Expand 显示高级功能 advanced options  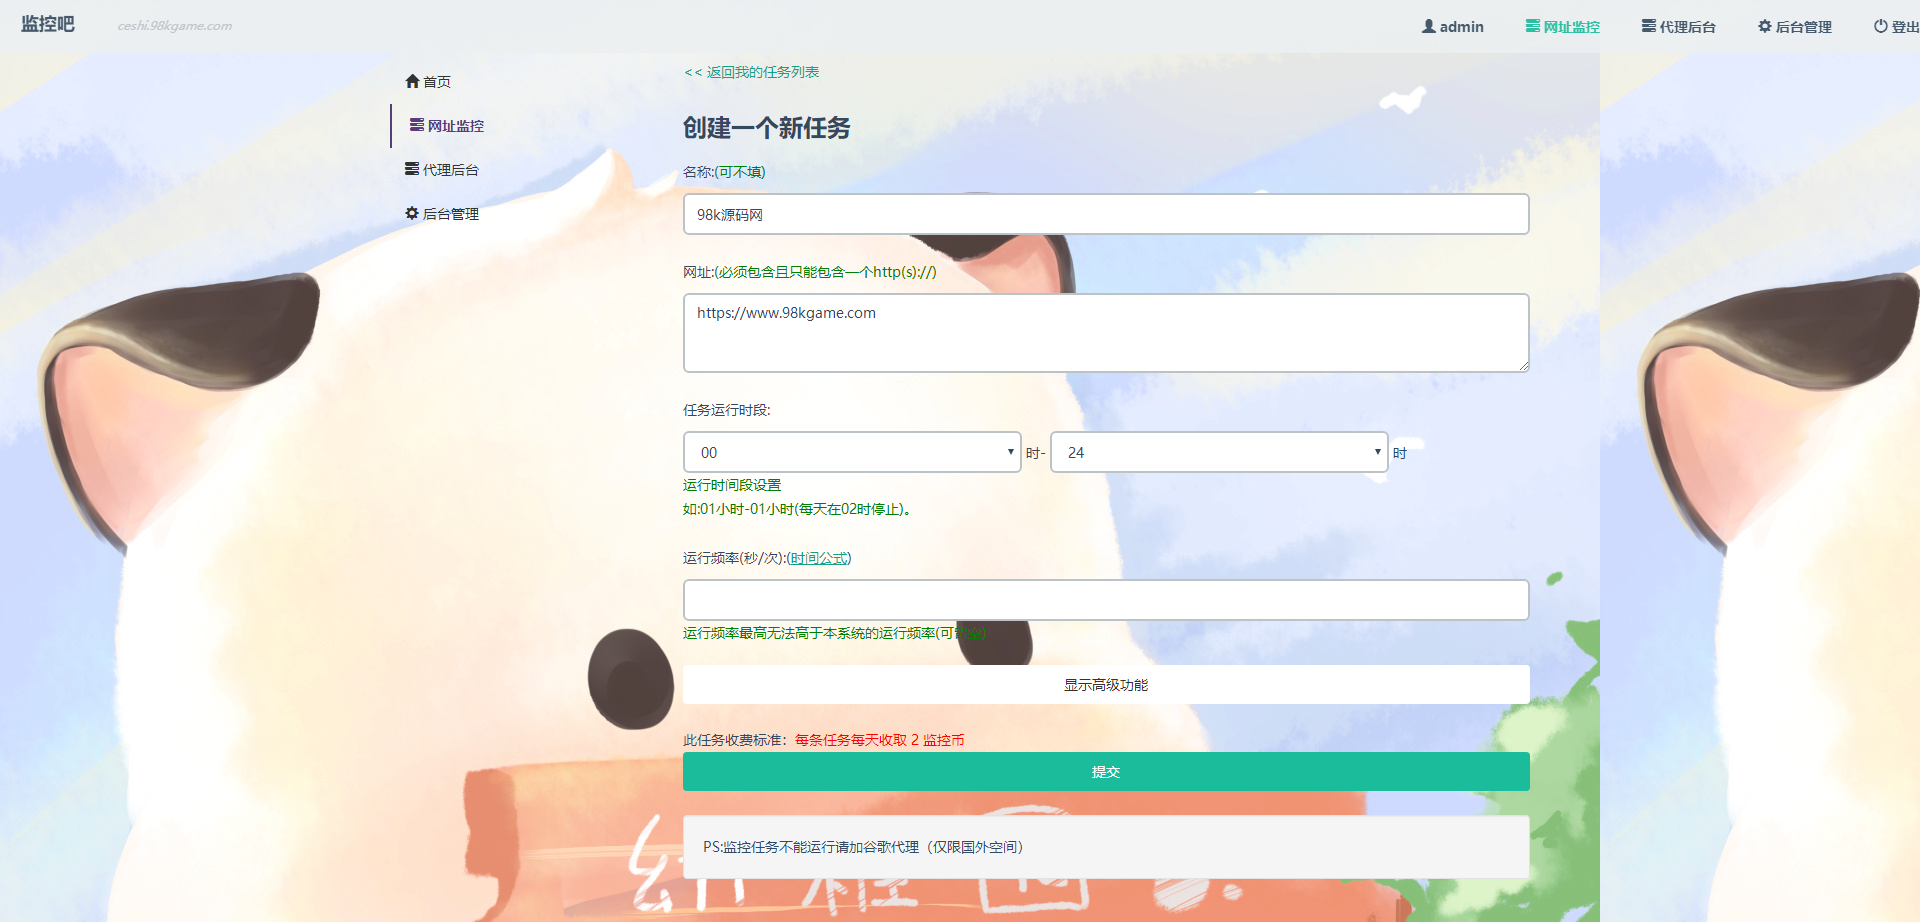tap(1106, 685)
